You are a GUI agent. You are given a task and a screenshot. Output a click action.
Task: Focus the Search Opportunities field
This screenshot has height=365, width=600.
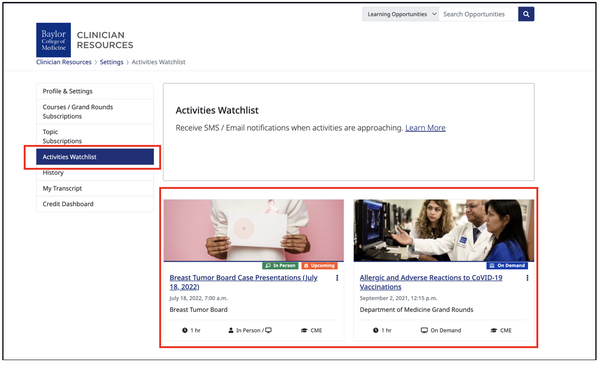(478, 14)
